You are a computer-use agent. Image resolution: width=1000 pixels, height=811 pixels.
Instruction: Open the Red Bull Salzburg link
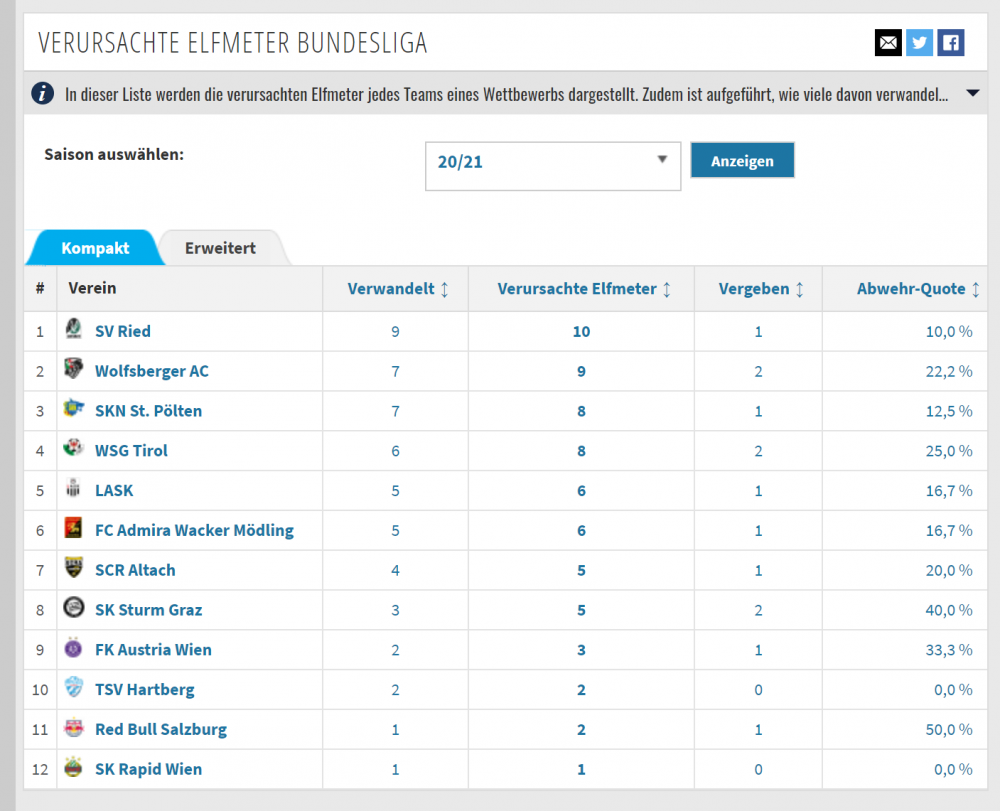[161, 729]
